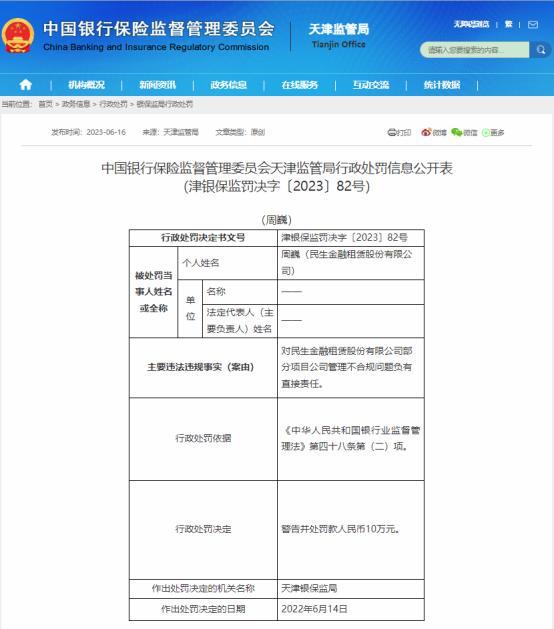Screen dimensions: 554x629
Task: Click the 无障碍浏览 accessibility link
Action: [471, 24]
